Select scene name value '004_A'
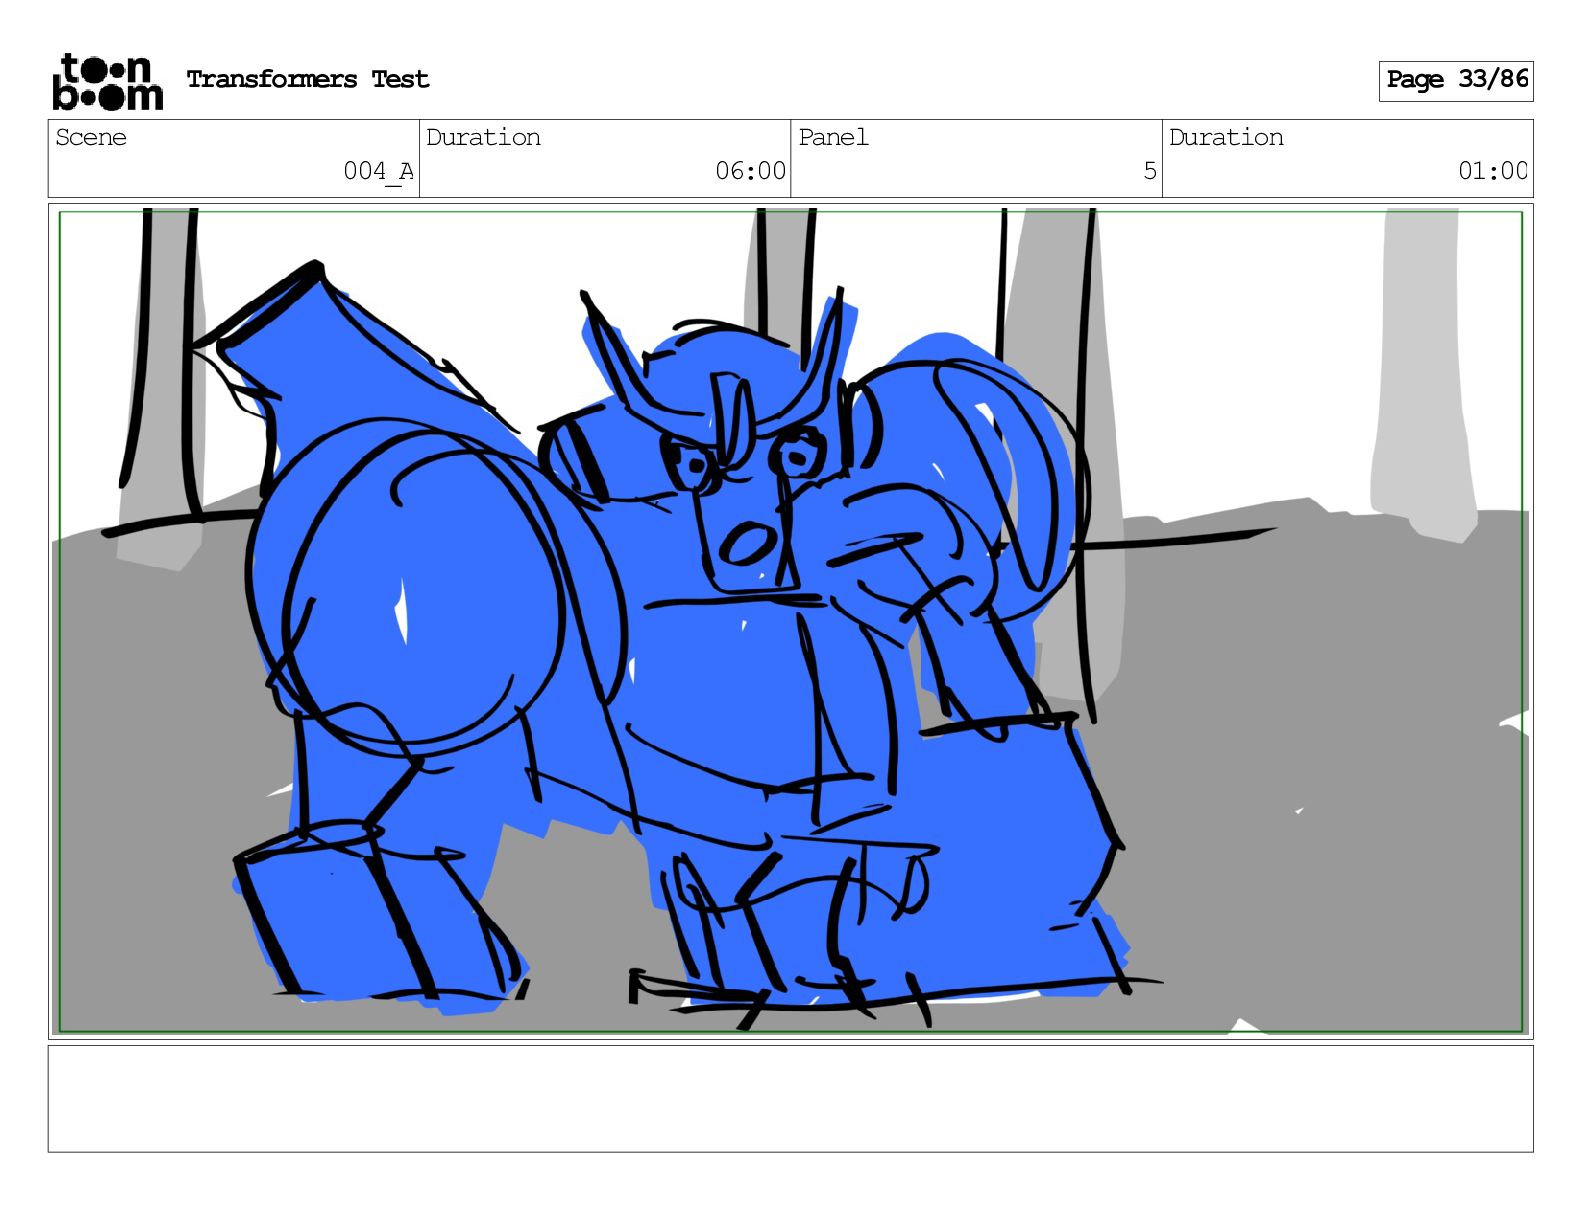The height and width of the screenshot is (1224, 1584). pos(378,171)
